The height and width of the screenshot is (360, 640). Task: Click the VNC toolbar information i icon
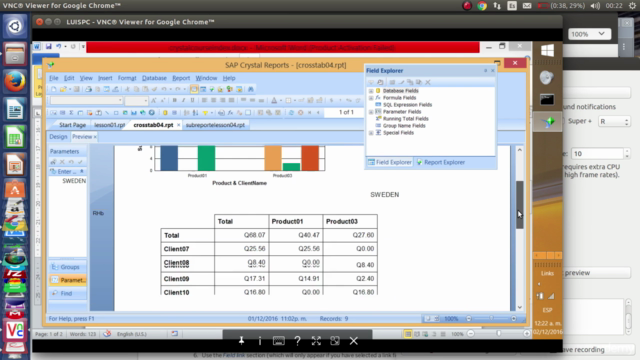pos(260,341)
